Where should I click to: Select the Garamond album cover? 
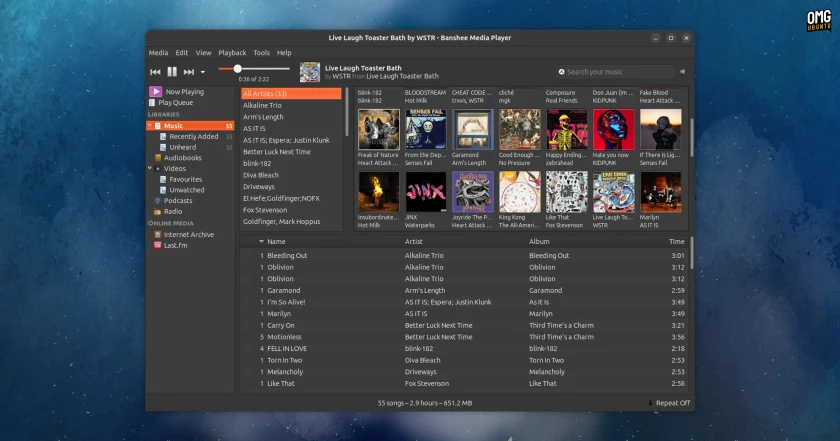(x=472, y=129)
